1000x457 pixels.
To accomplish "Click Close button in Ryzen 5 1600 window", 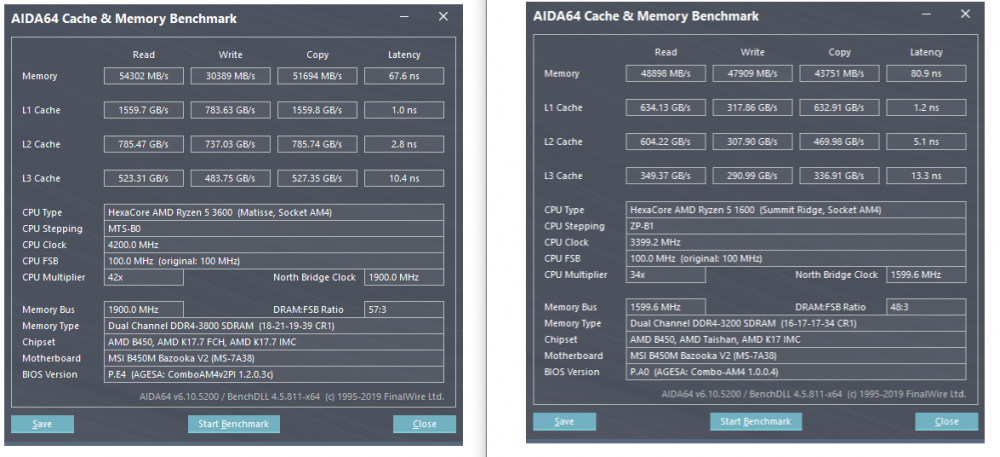I will coord(946,421).
